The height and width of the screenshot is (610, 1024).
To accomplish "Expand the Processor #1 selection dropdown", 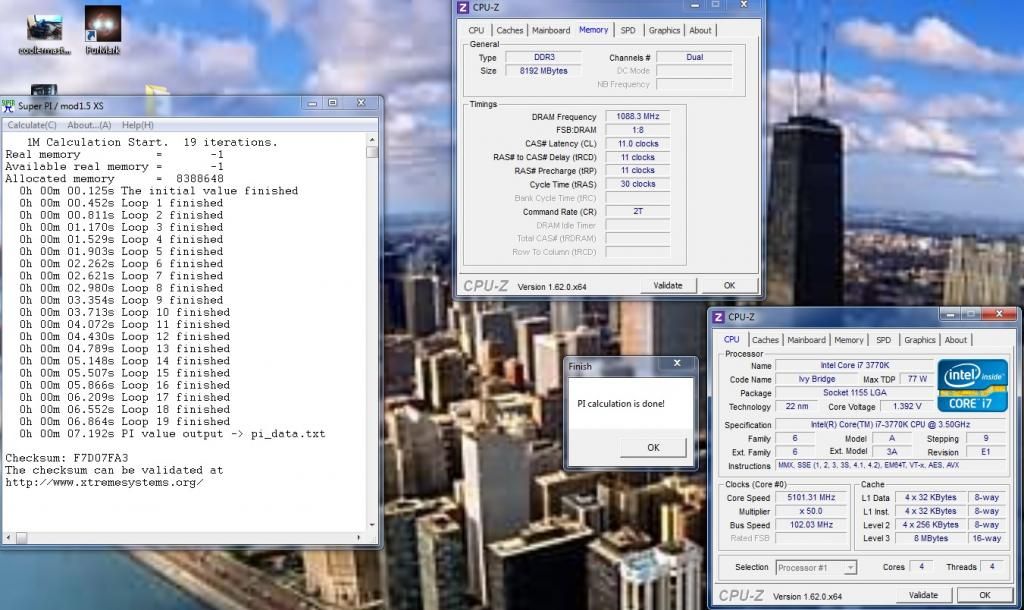I will [849, 568].
